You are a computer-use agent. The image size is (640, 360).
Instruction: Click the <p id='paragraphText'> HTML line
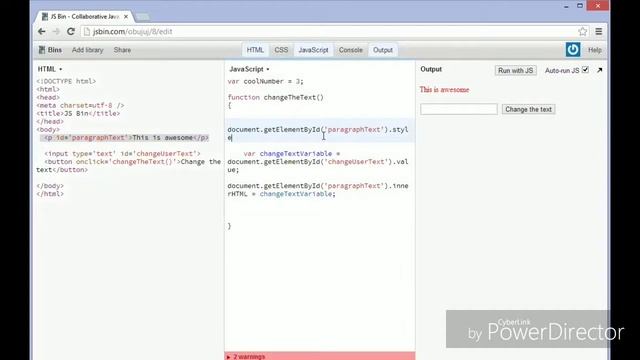point(126,138)
